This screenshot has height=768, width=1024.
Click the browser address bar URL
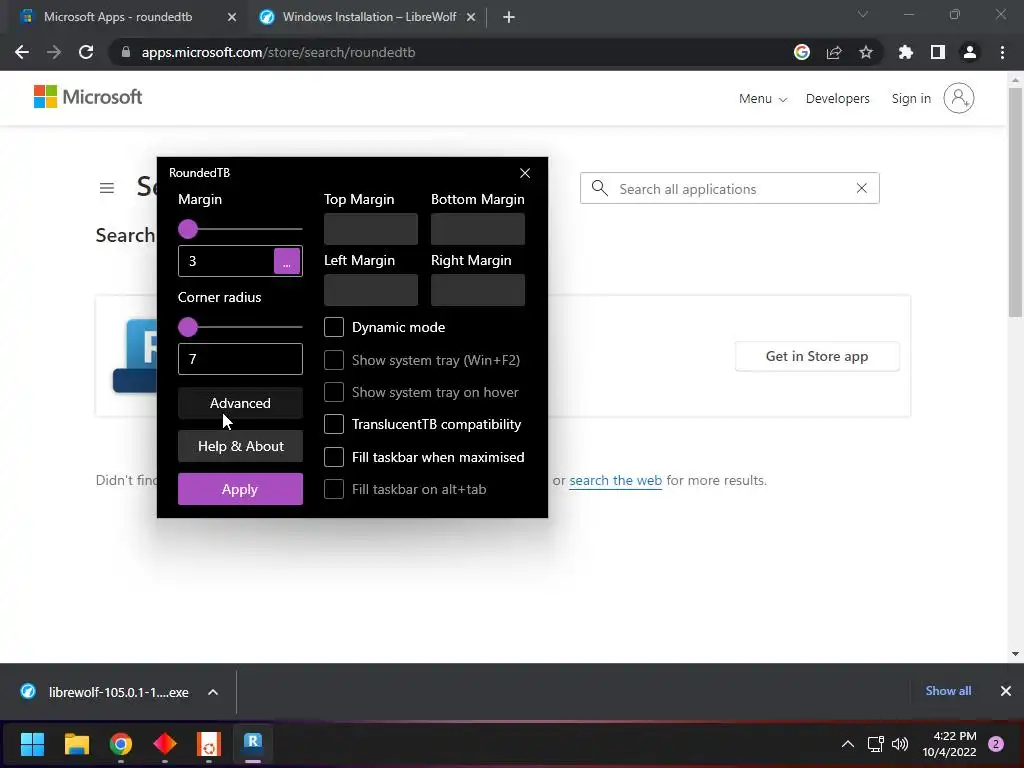click(279, 52)
